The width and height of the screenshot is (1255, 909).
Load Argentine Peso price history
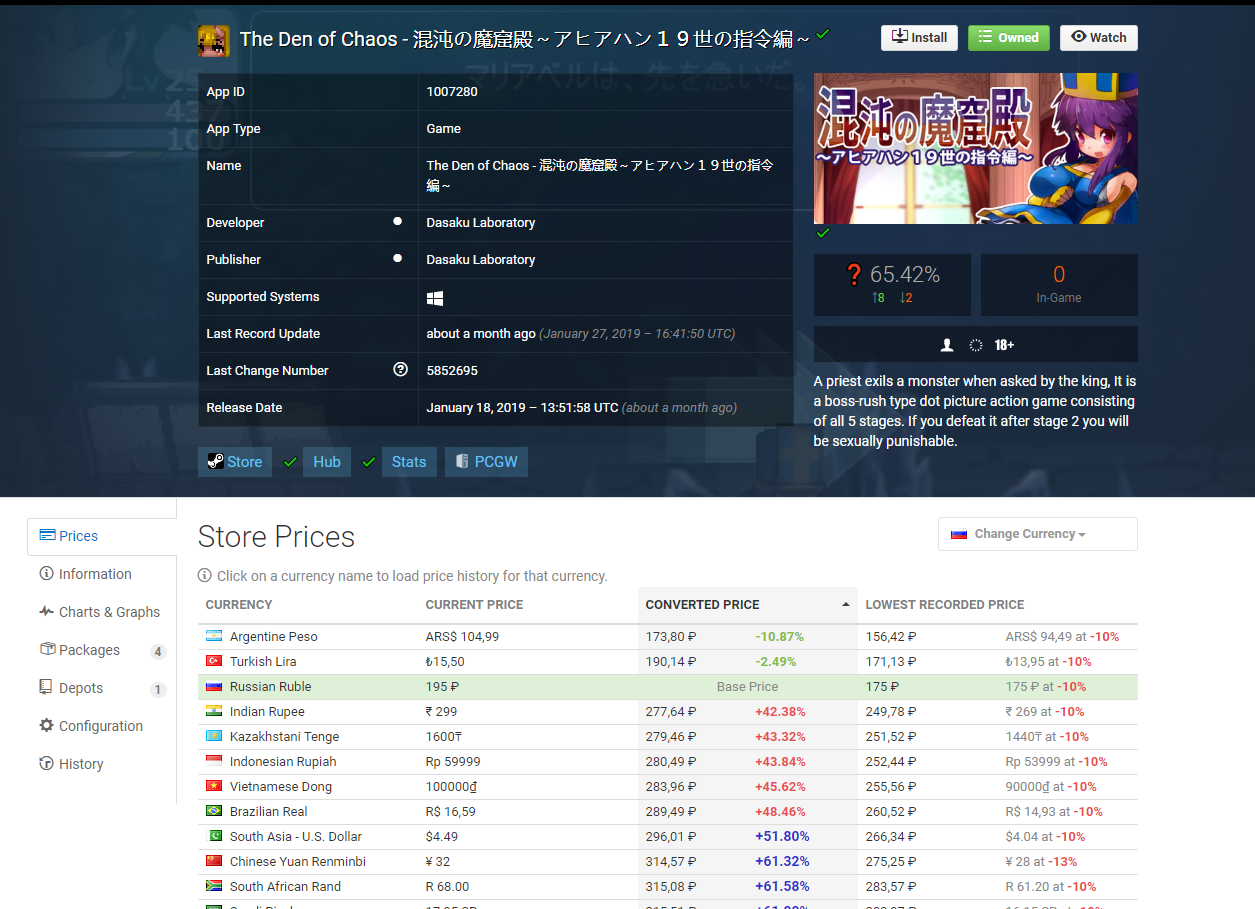pyautogui.click(x=273, y=637)
